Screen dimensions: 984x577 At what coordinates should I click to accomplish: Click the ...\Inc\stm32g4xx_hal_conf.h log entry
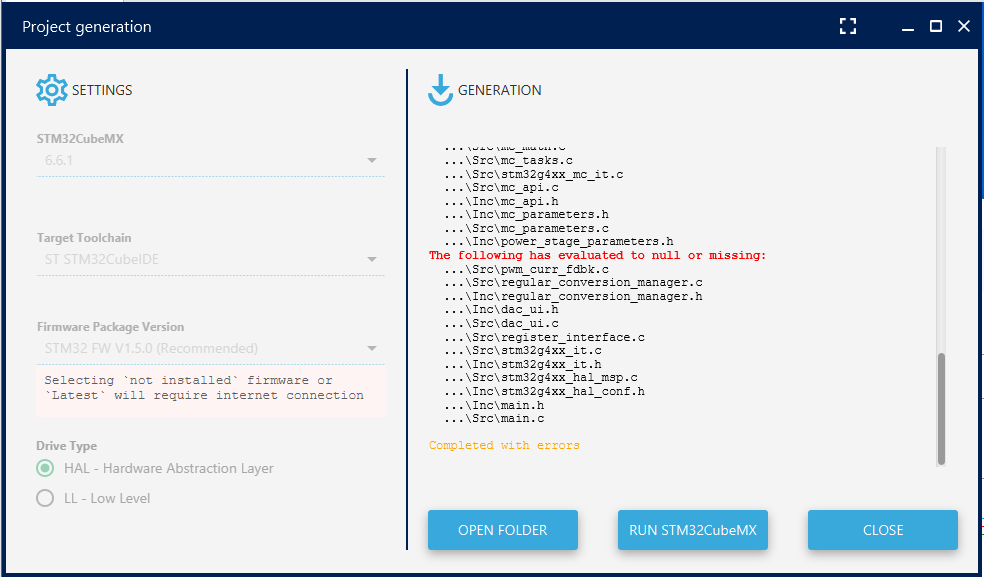coord(544,392)
